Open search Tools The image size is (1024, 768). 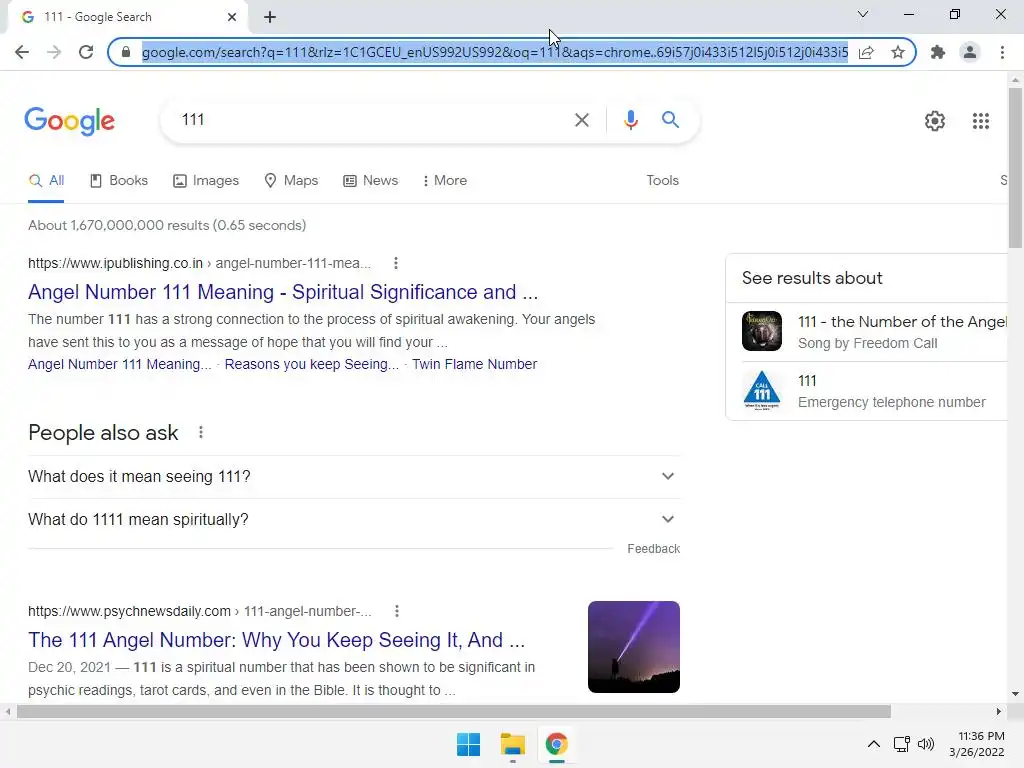[x=662, y=181]
